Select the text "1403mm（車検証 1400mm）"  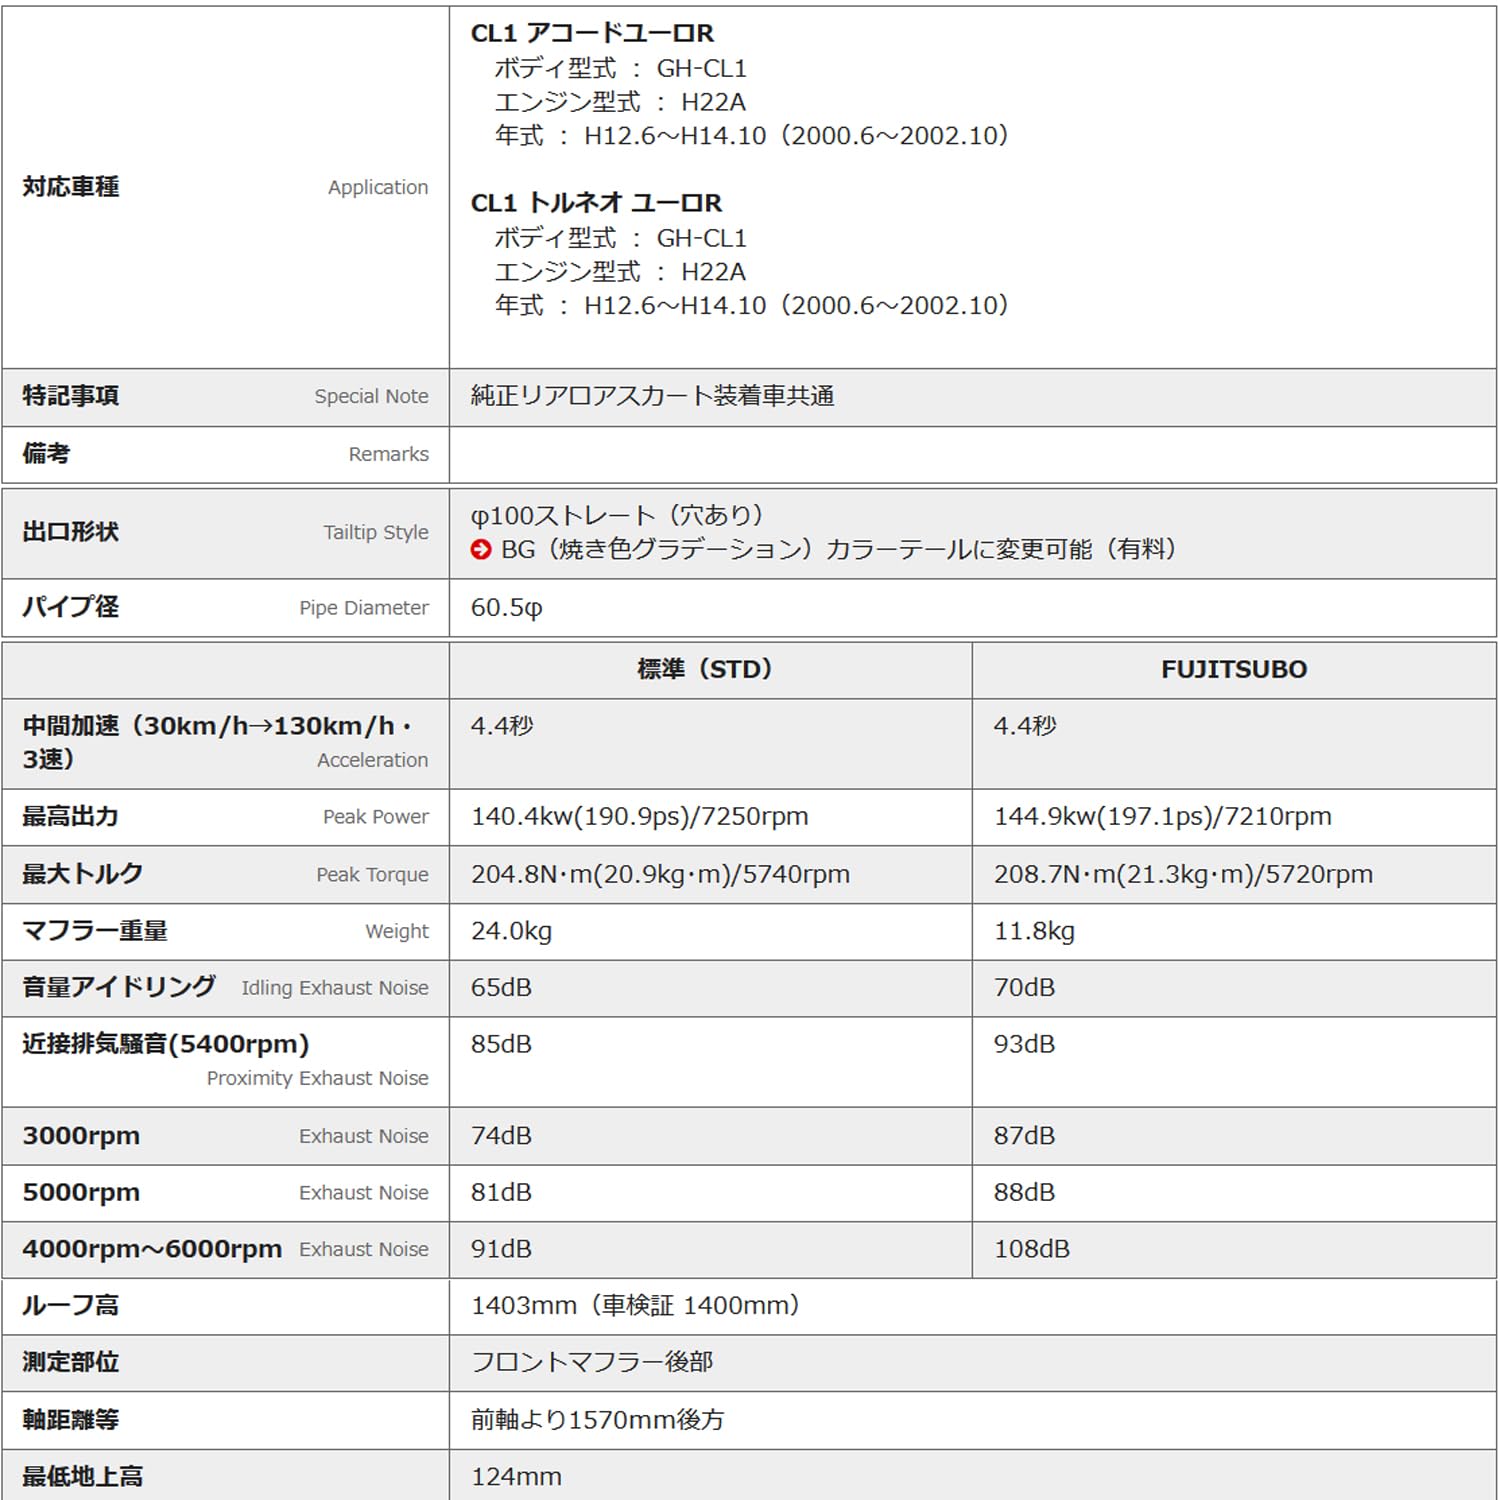click(x=636, y=1306)
